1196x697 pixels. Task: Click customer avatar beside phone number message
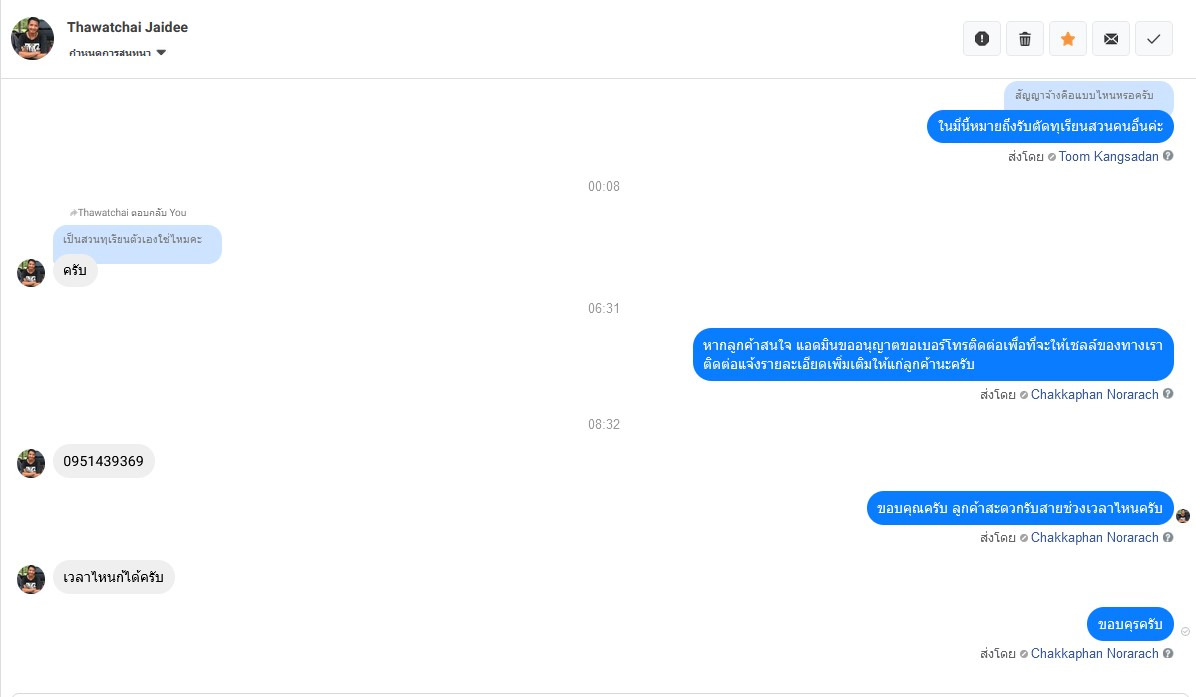click(31, 463)
